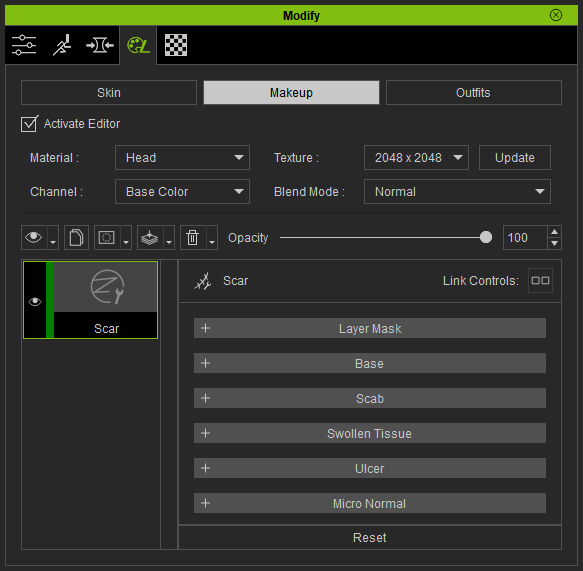
Task: Open the Blend Mode dropdown showing Normal
Action: point(457,191)
